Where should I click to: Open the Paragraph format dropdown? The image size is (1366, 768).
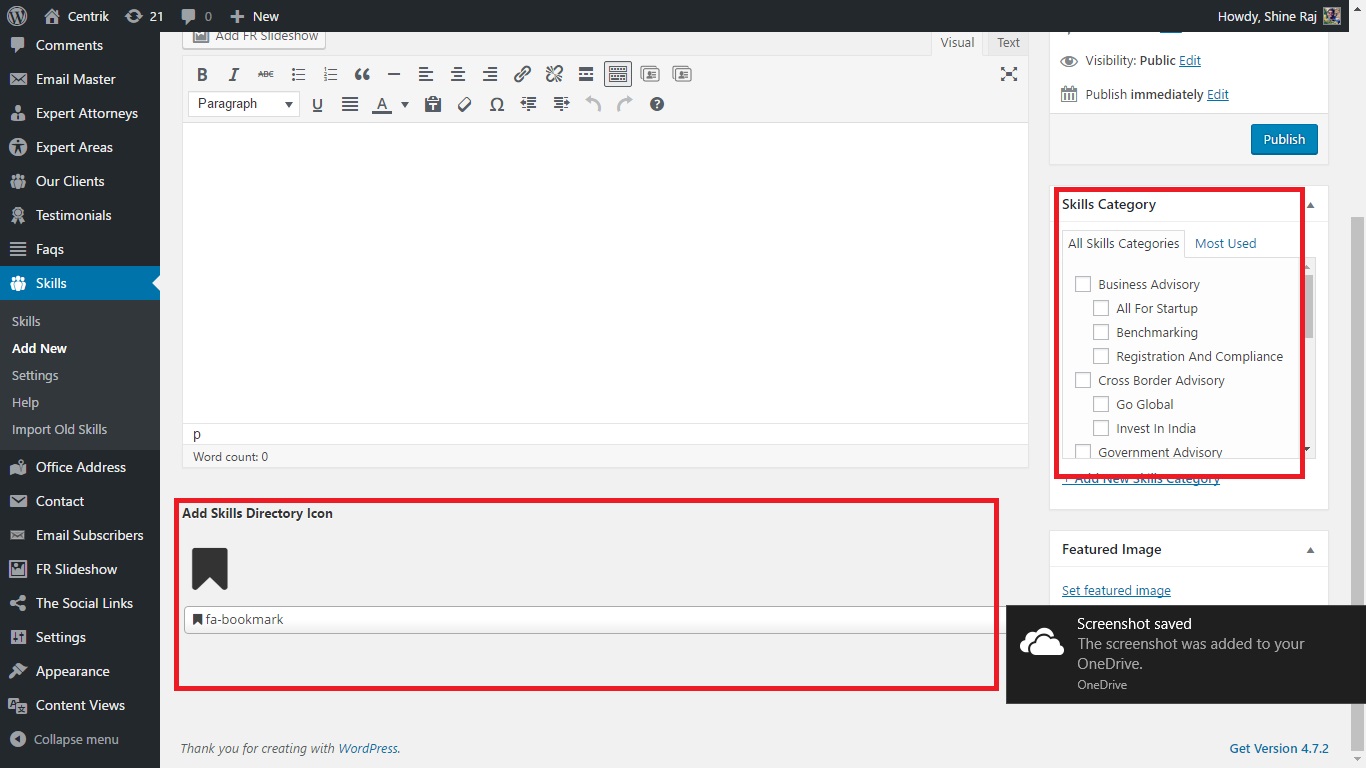coord(243,104)
